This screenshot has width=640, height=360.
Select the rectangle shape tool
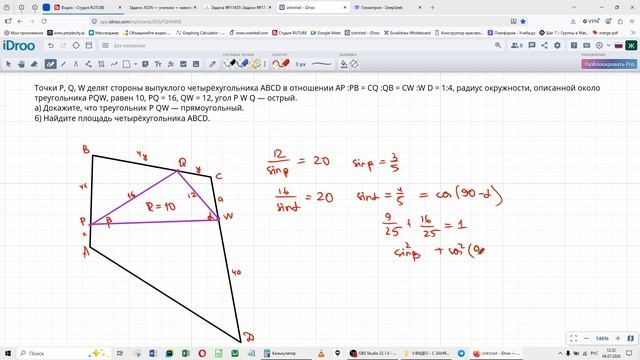127,64
